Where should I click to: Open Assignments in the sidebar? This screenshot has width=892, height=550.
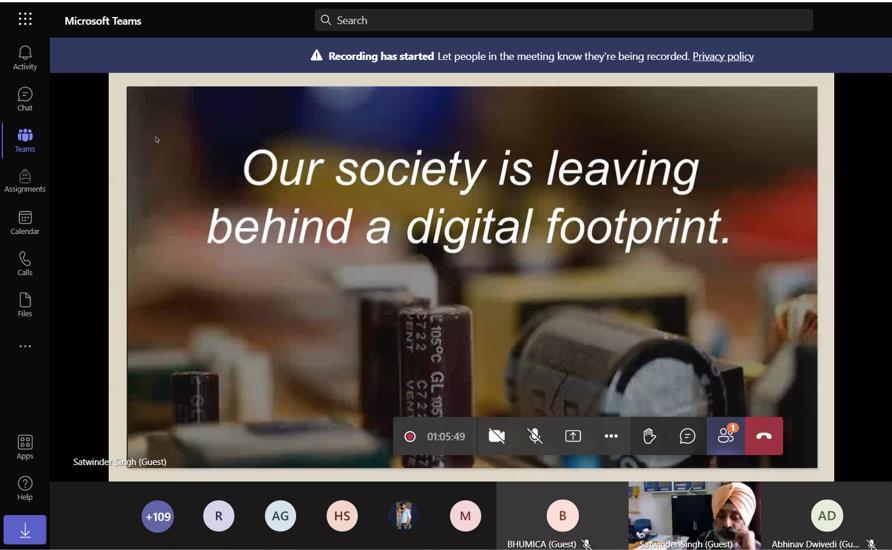coord(25,181)
